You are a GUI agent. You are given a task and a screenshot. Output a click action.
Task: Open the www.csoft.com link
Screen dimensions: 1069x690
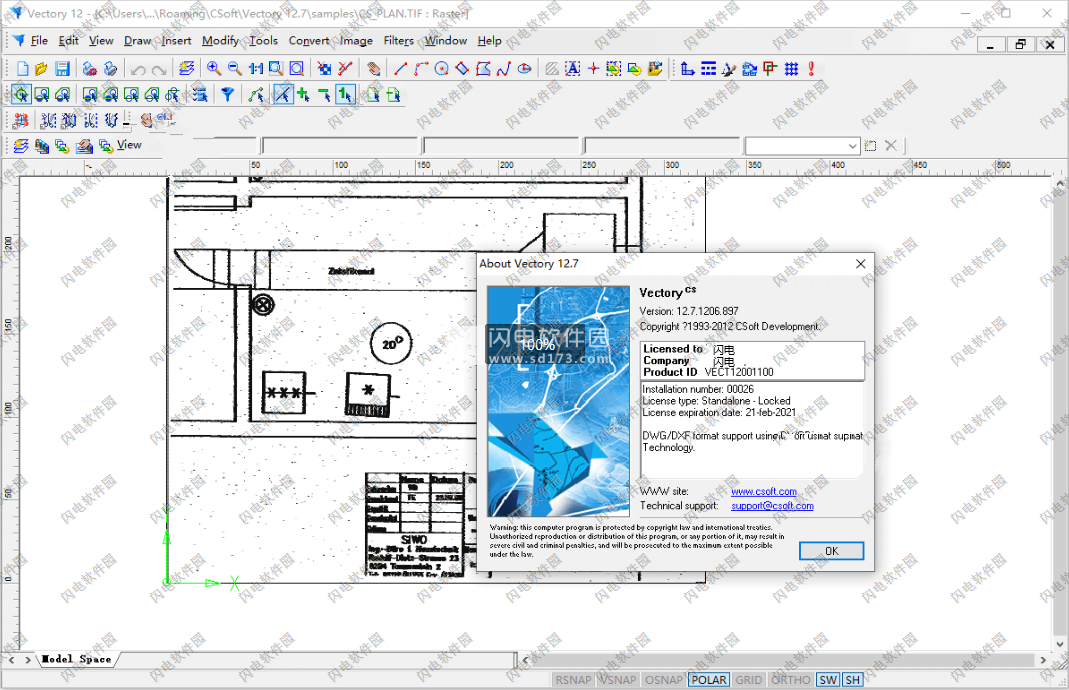[x=764, y=491]
